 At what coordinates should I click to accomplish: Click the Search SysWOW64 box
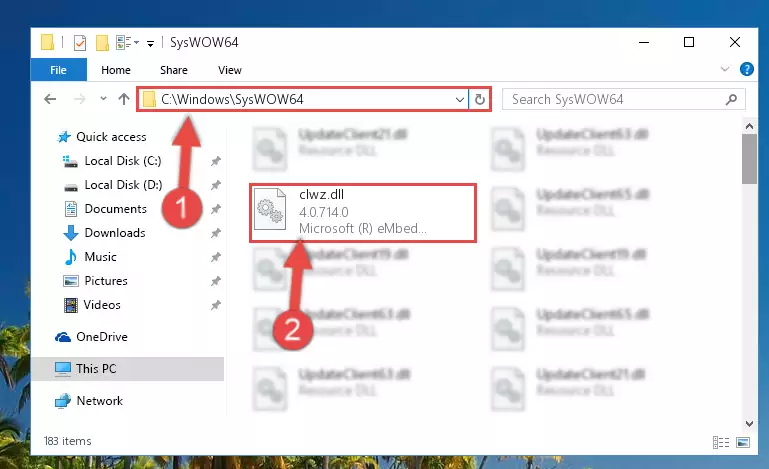[624, 100]
